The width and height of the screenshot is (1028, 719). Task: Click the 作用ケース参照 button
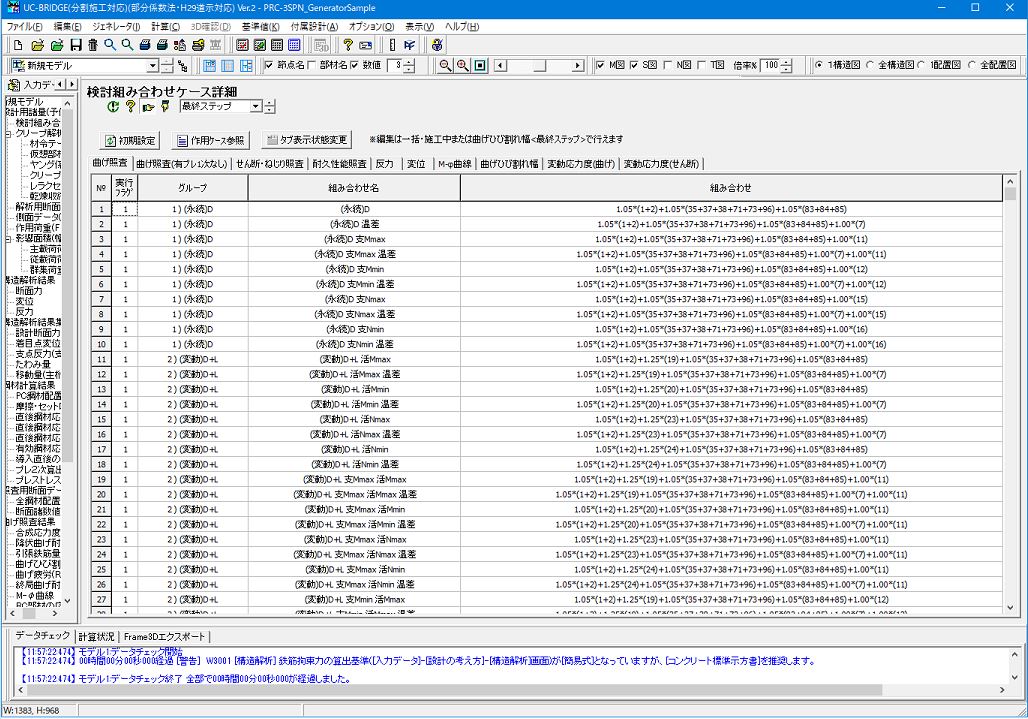click(210, 140)
